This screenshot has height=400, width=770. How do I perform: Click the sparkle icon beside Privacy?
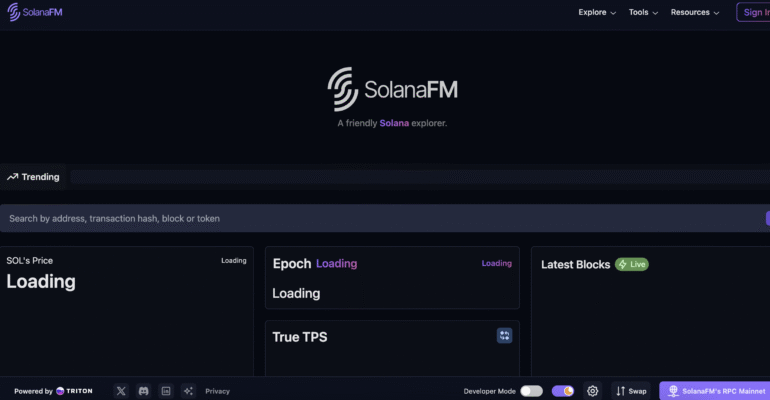tap(188, 391)
